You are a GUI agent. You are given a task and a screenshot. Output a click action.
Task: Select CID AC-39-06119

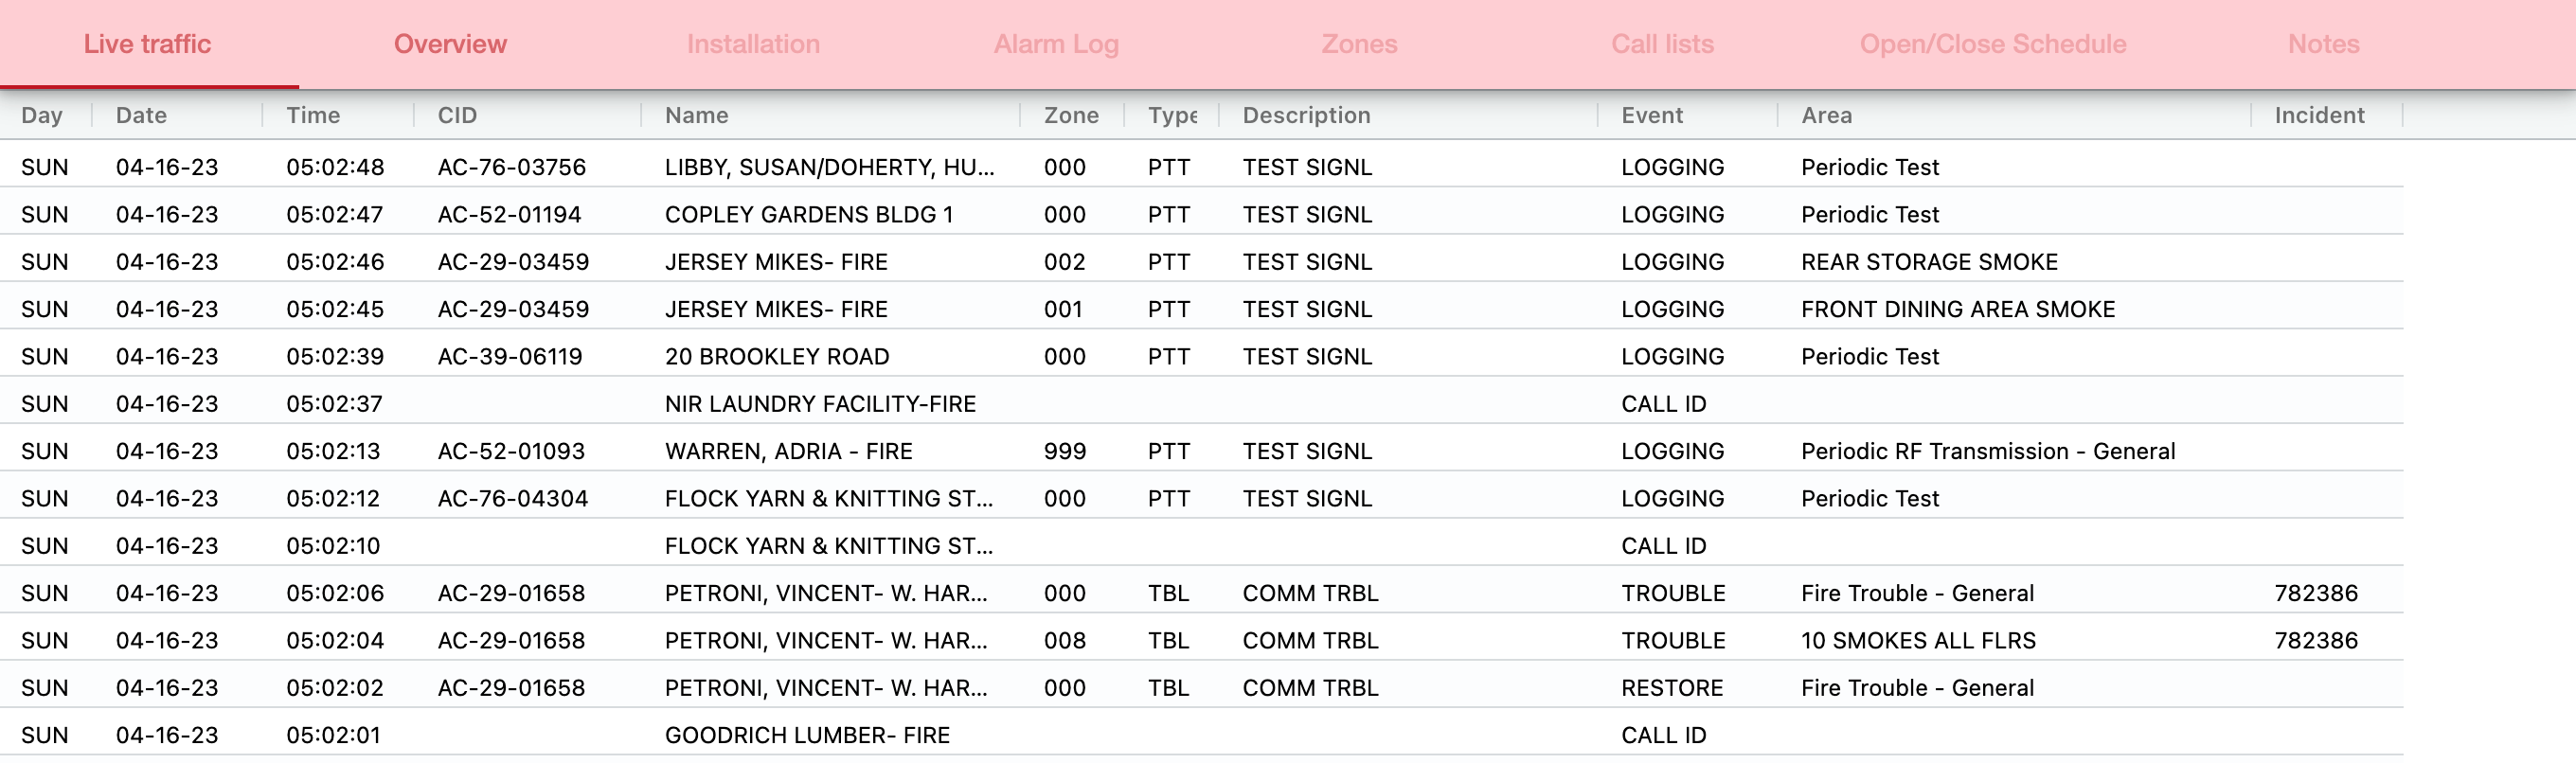pos(509,356)
